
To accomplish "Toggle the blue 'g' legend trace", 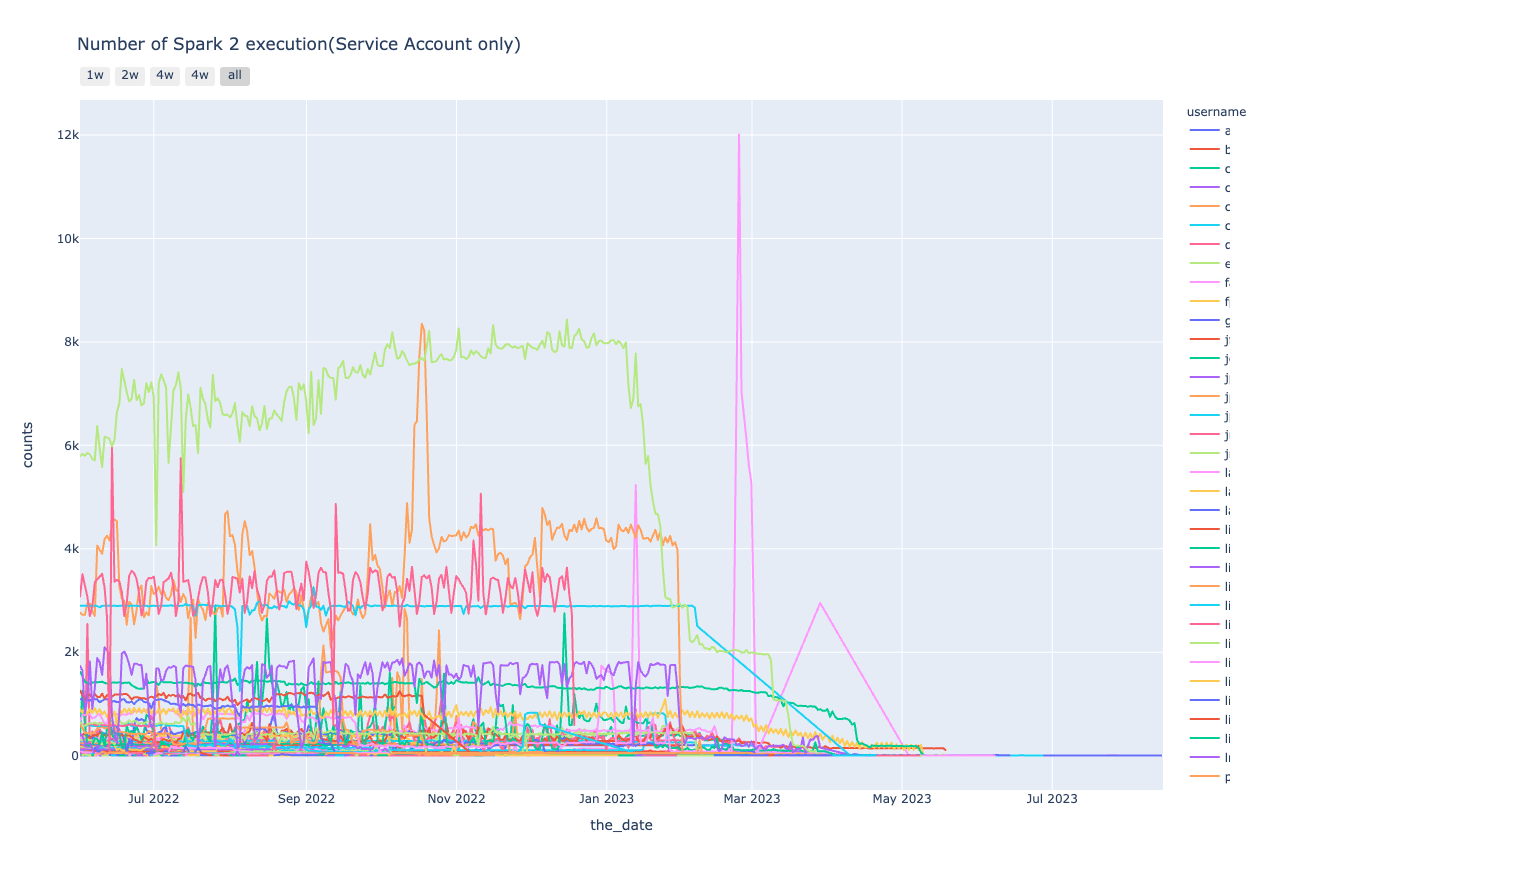I will [x=1210, y=321].
